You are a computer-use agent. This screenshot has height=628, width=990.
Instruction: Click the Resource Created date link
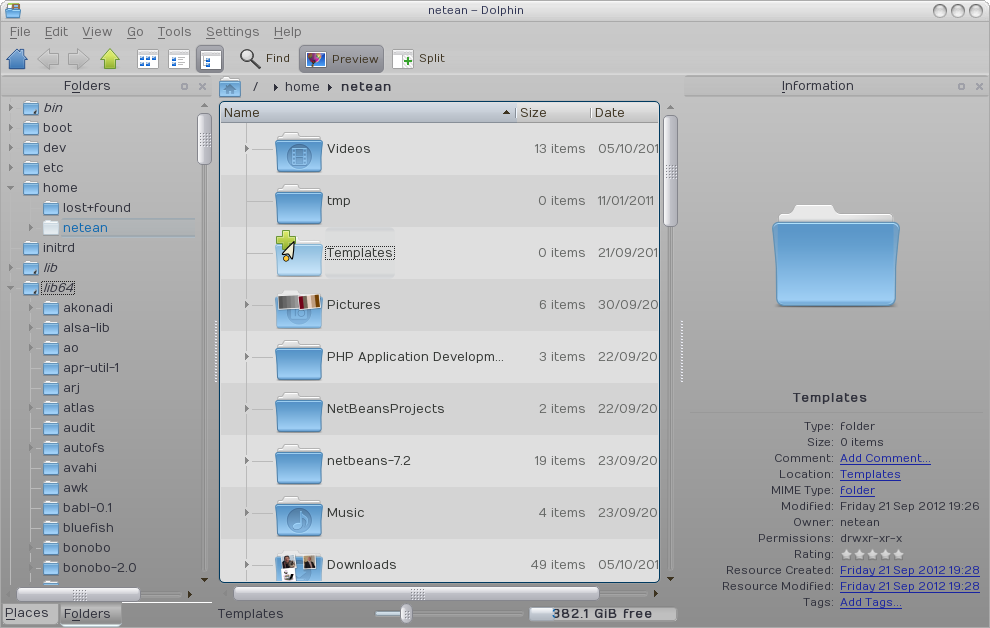(x=909, y=570)
